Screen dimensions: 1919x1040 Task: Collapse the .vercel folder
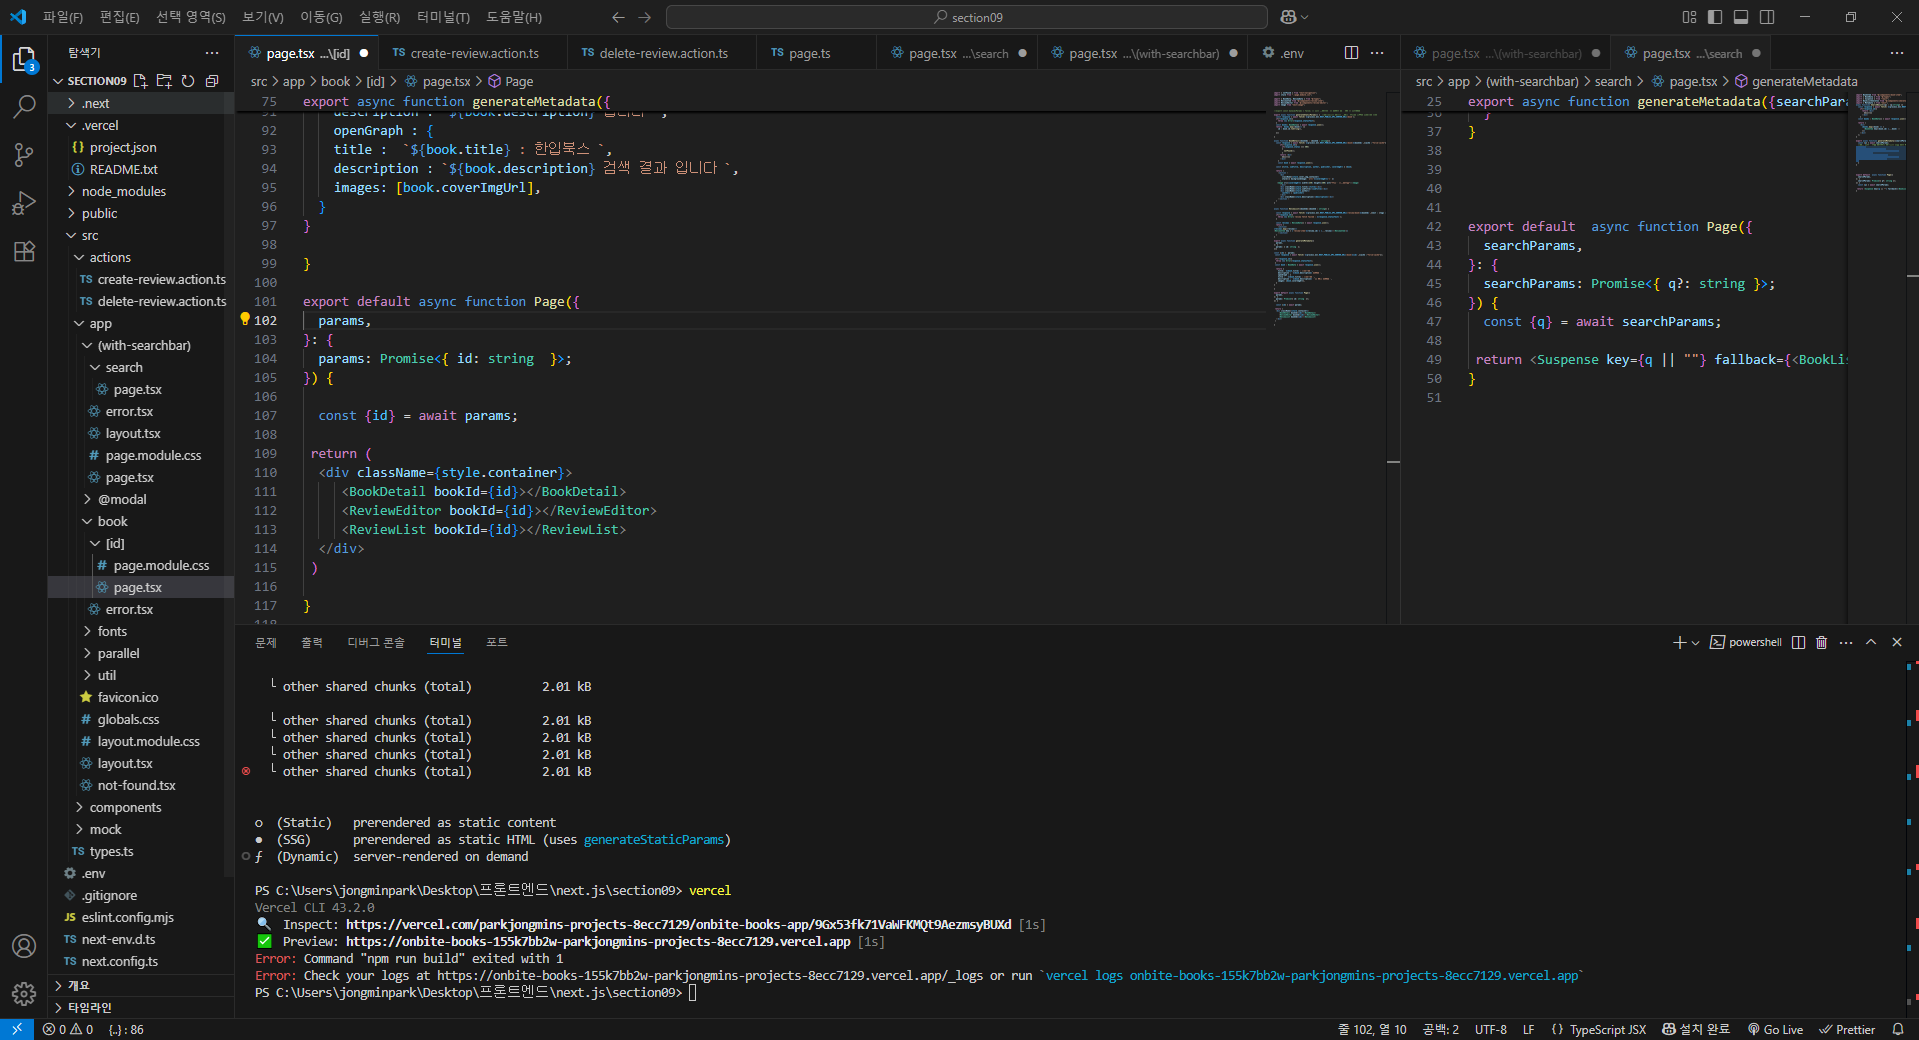coord(141,125)
